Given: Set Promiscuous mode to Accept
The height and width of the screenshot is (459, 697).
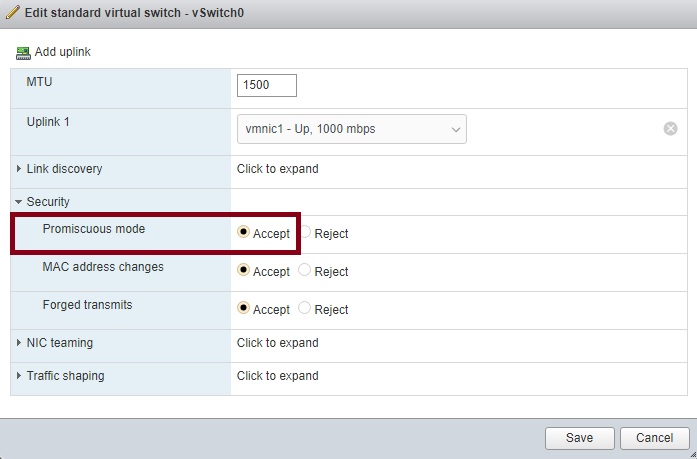Looking at the screenshot, I should click(x=244, y=232).
